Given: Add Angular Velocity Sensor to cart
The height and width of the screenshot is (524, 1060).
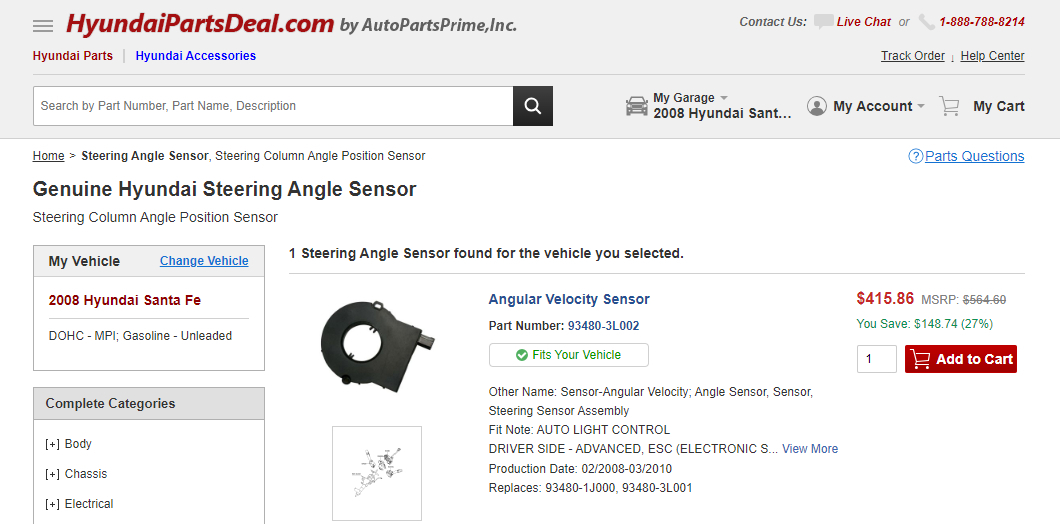Looking at the screenshot, I should 960,359.
